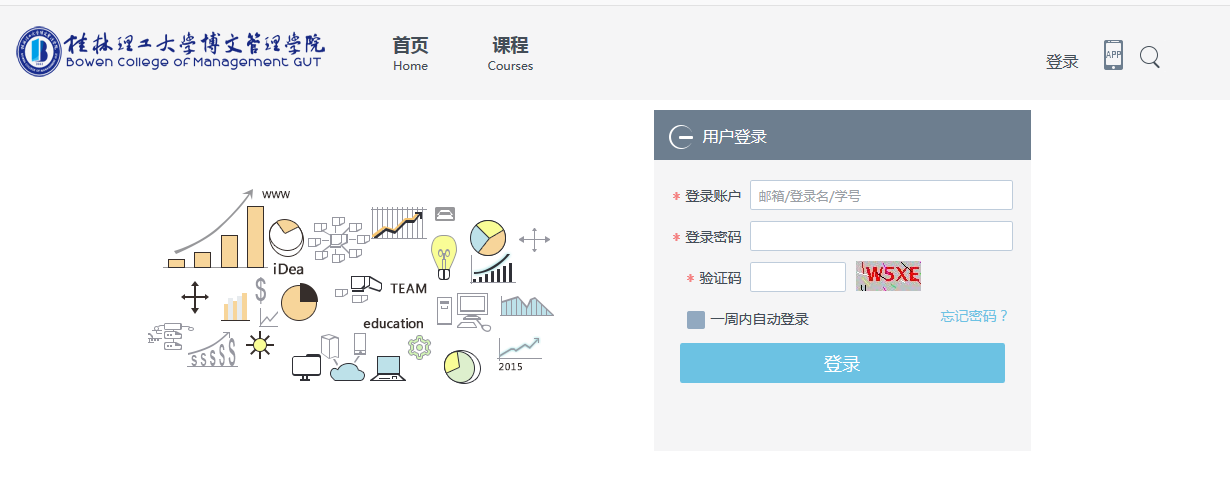Click into the 登录密码 password field
1230x488 pixels.
click(x=881, y=236)
